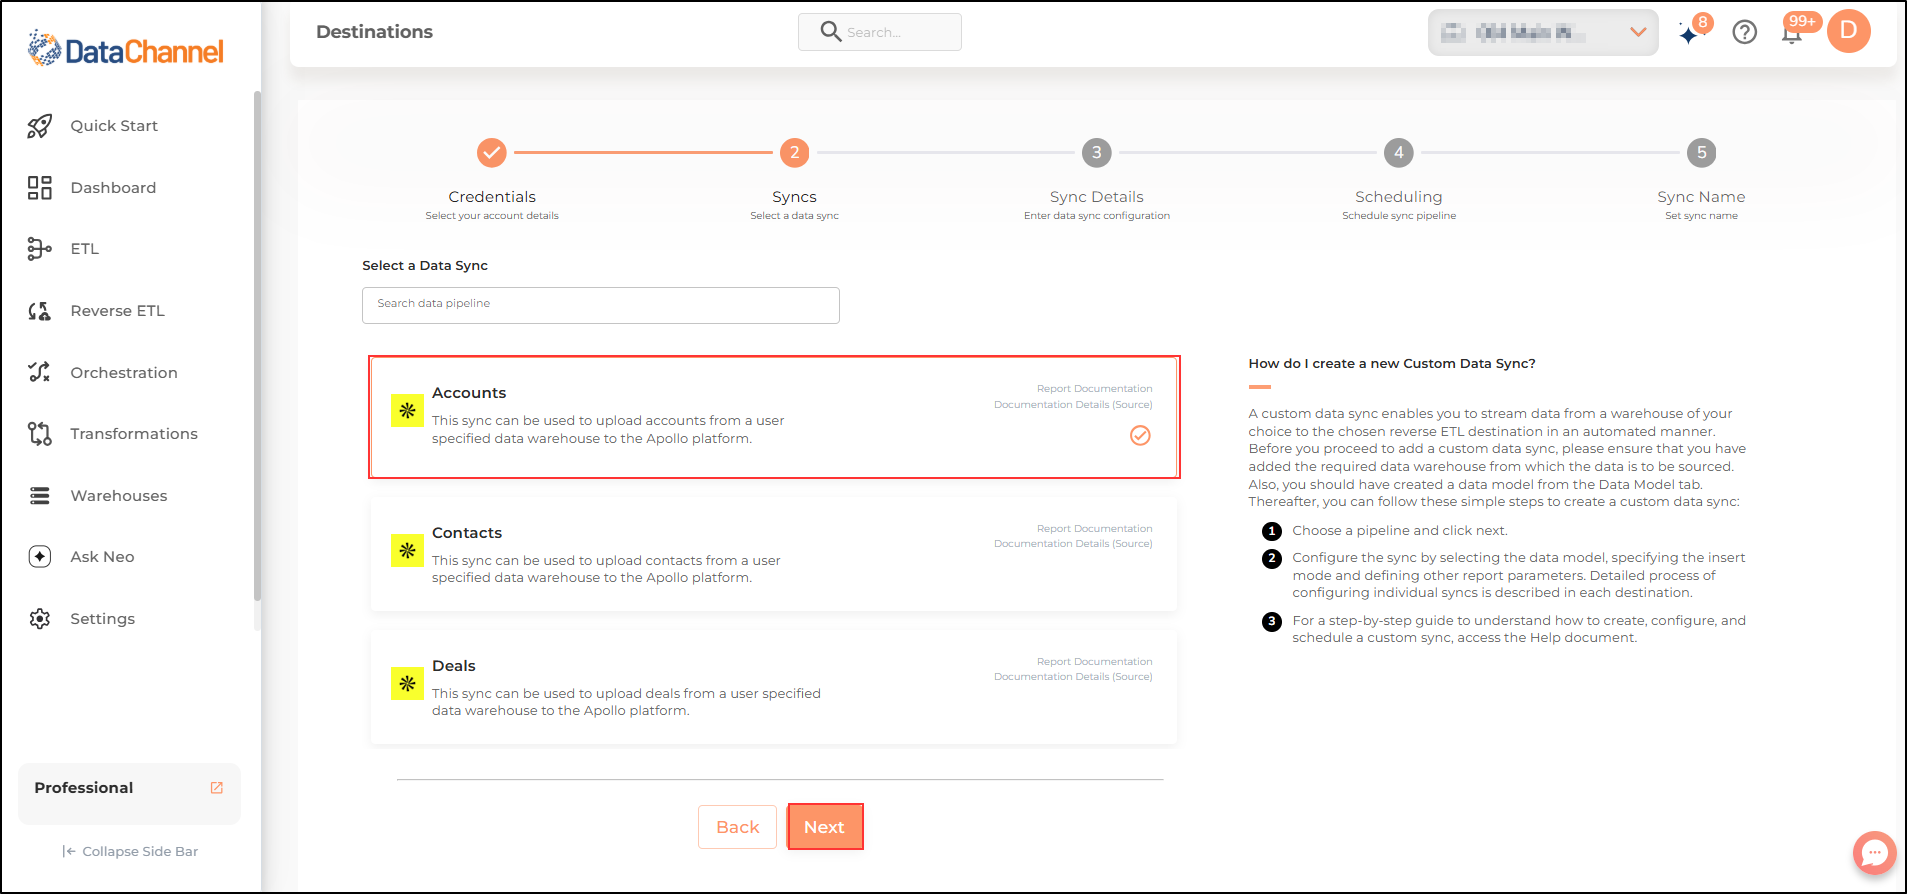
Task: Click the top Search field
Action: pos(880,32)
